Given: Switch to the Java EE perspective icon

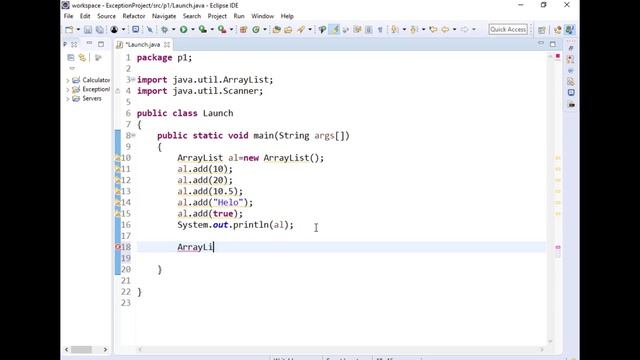Looking at the screenshot, I should [x=558, y=29].
